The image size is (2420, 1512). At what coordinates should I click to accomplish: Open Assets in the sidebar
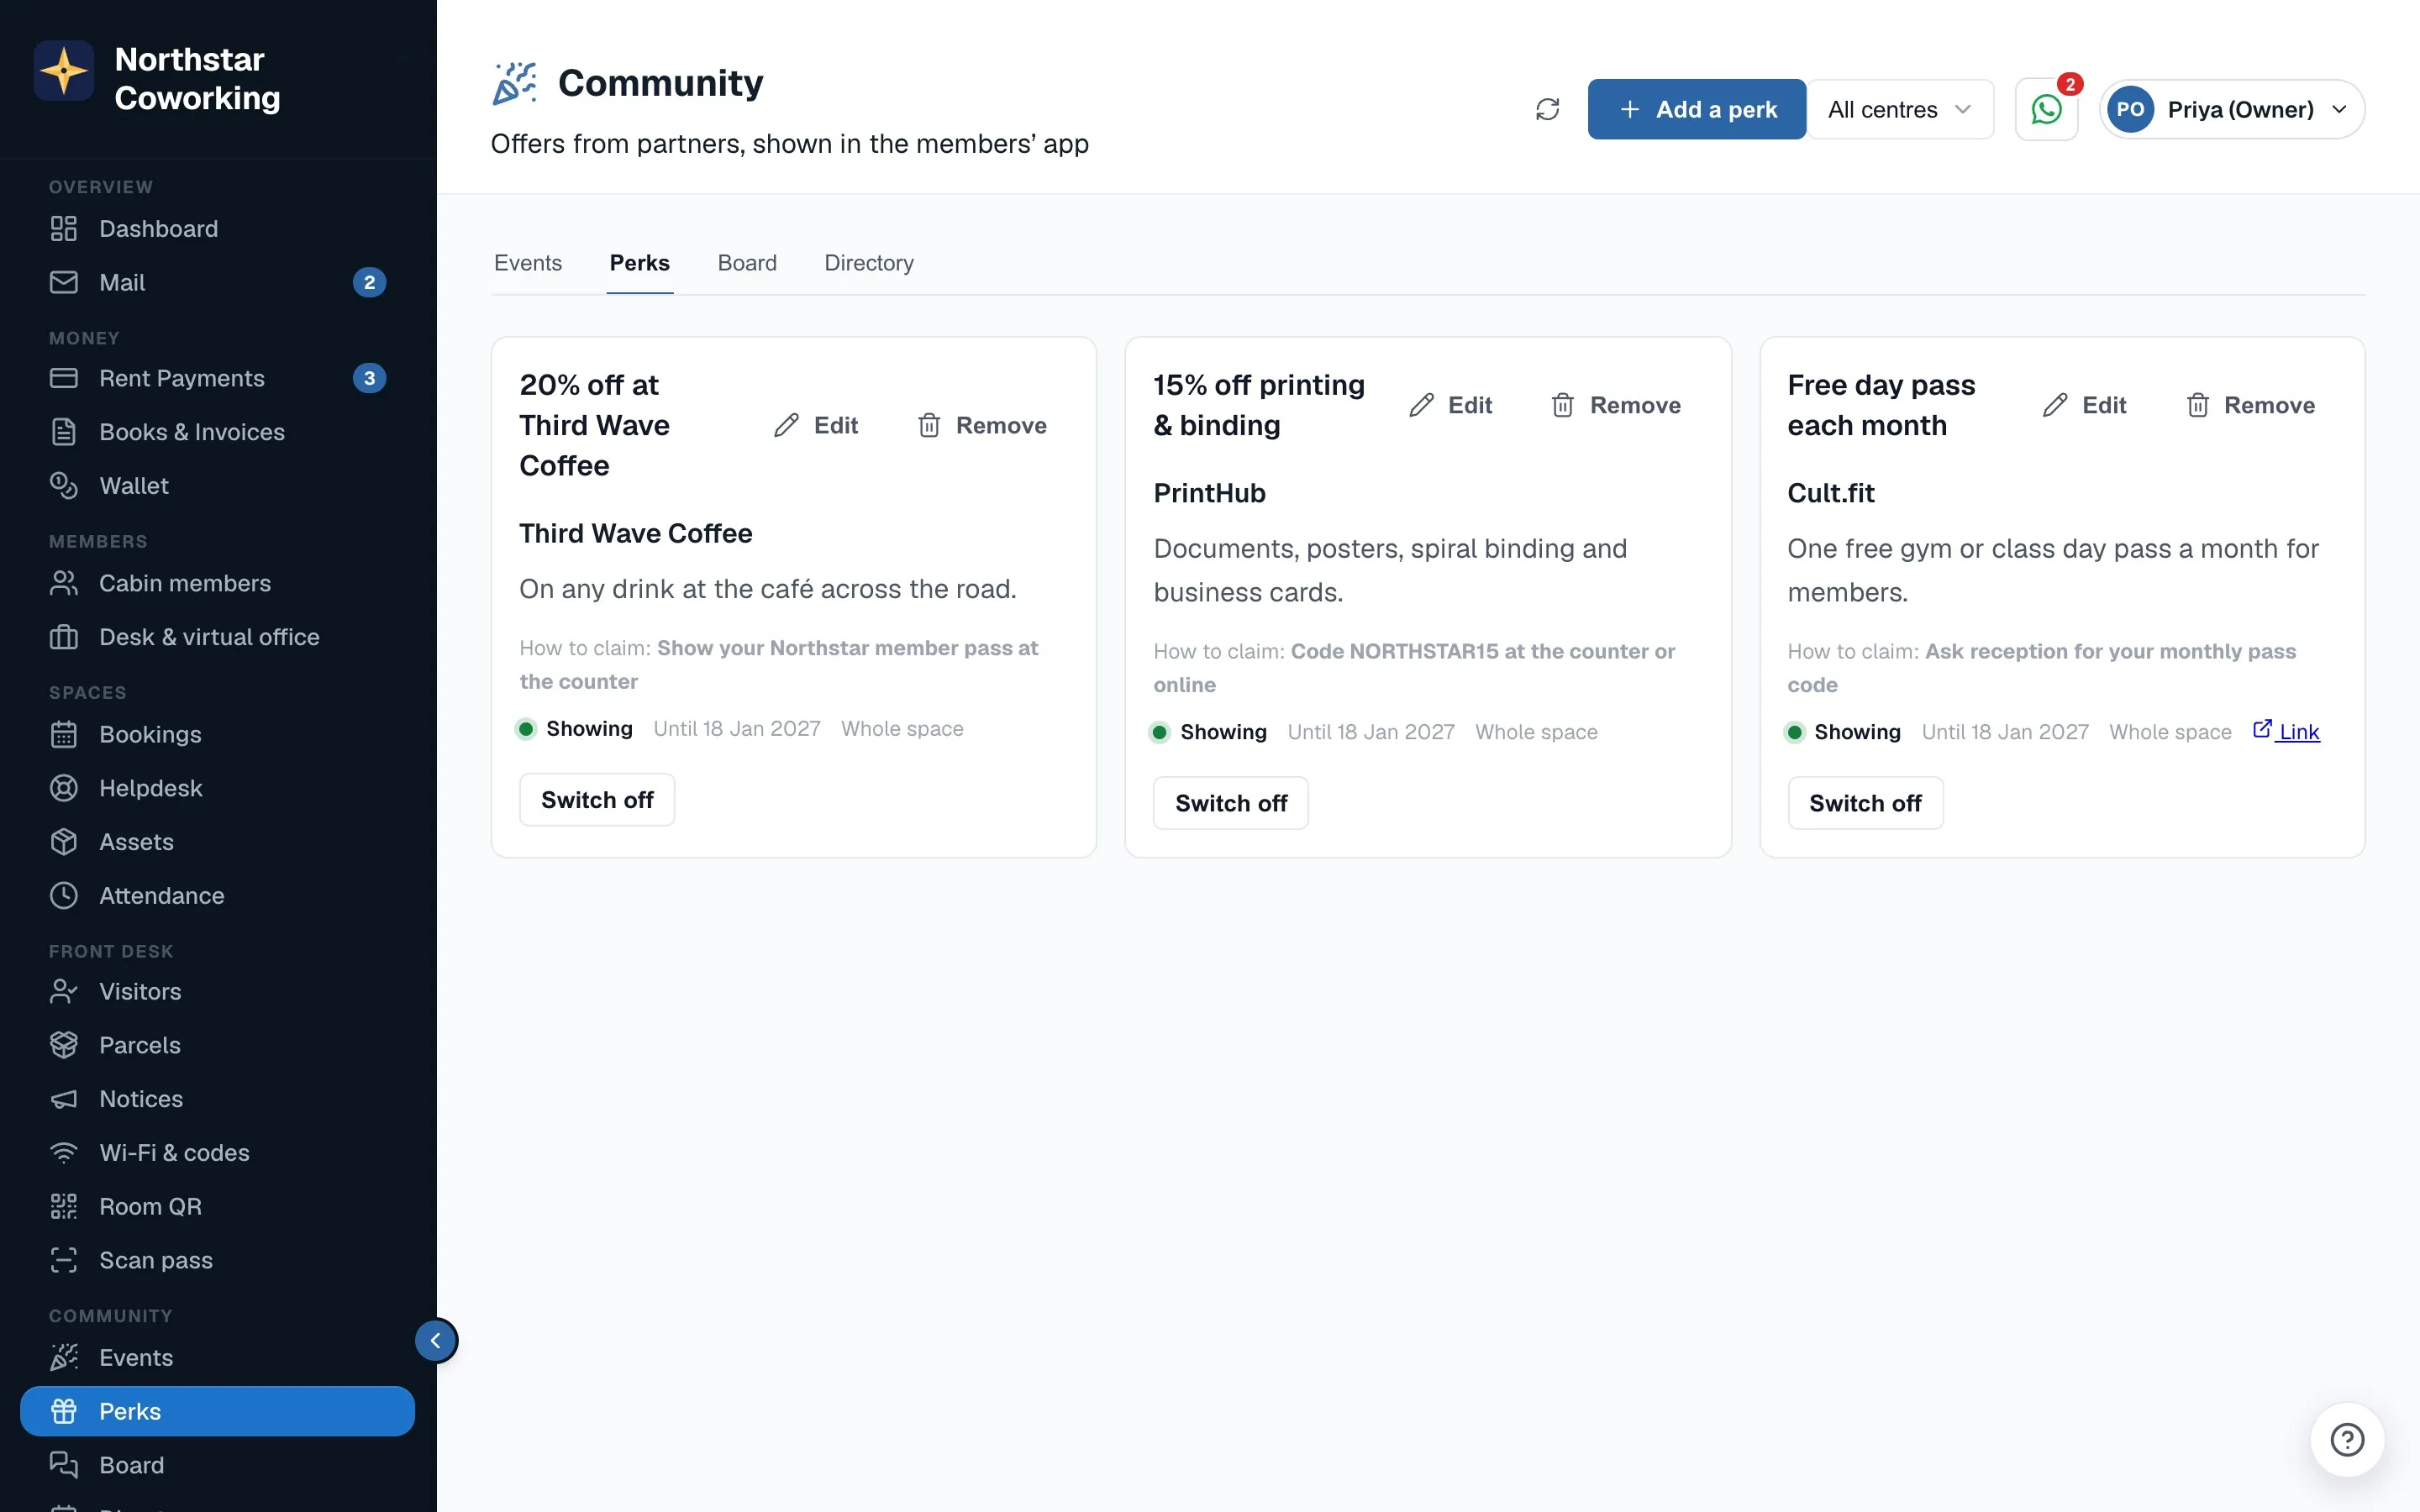[217, 842]
